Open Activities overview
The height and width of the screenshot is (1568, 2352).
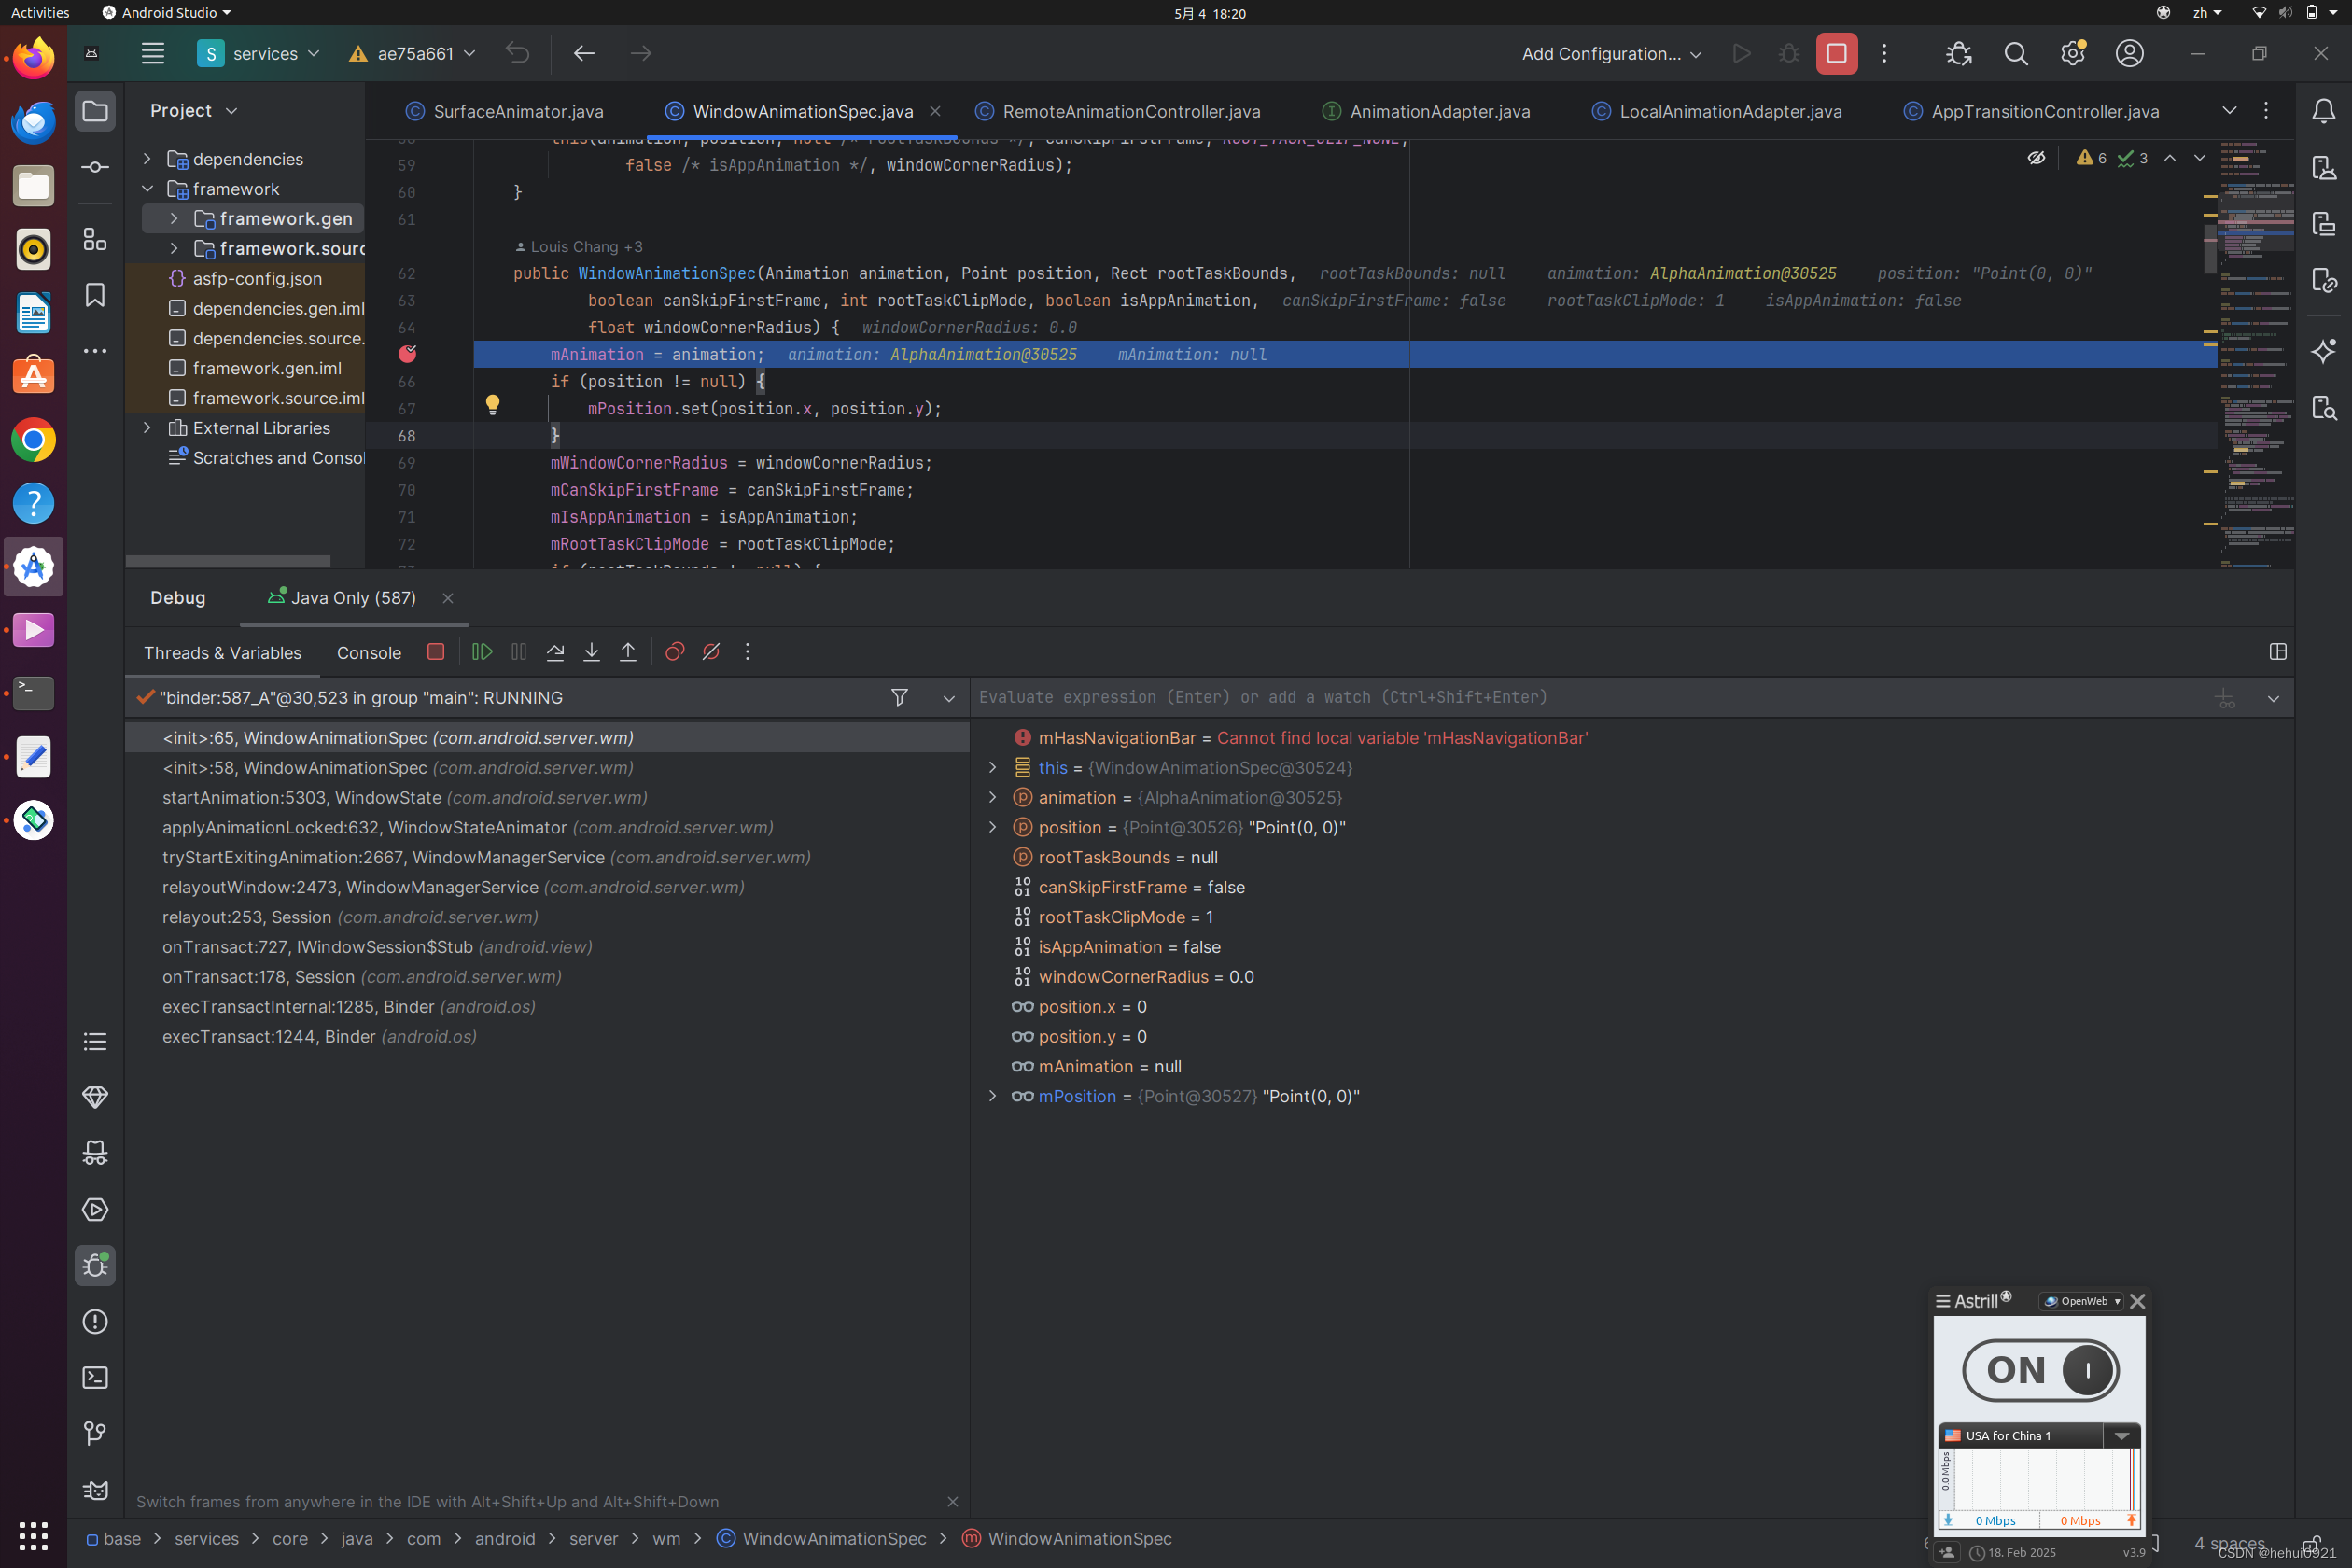[x=40, y=13]
